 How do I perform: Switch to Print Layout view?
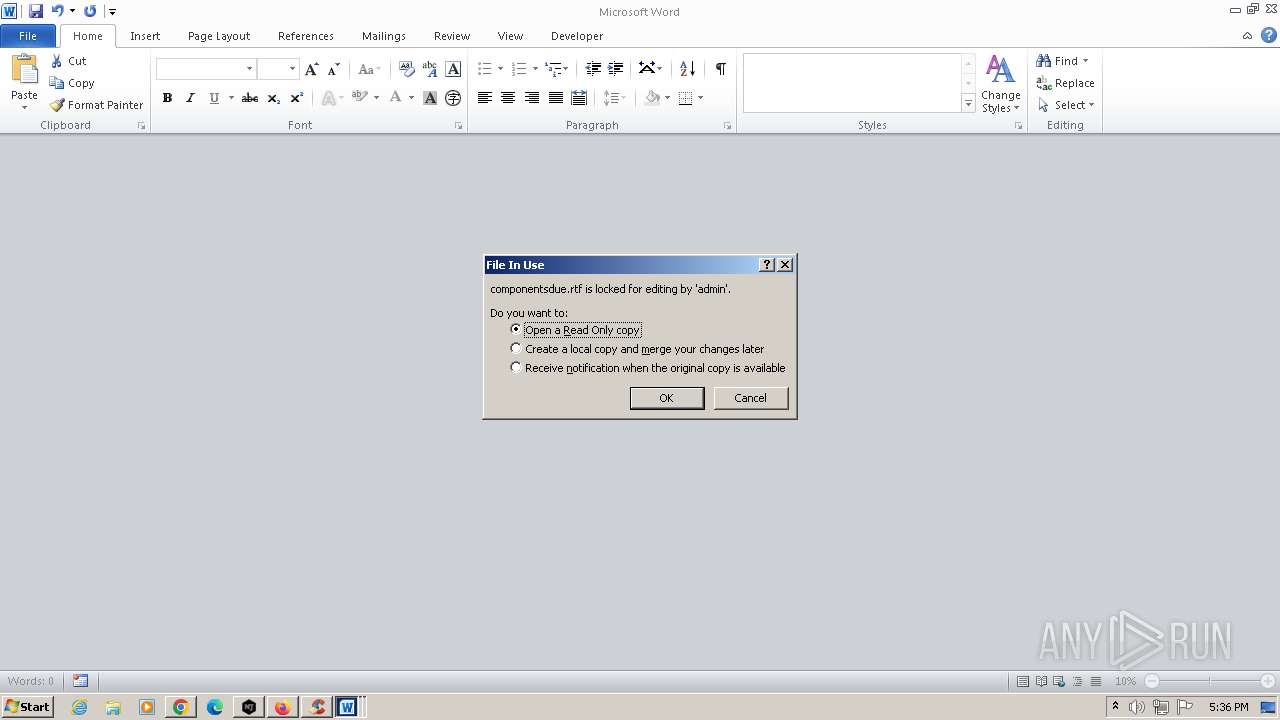(1023, 681)
